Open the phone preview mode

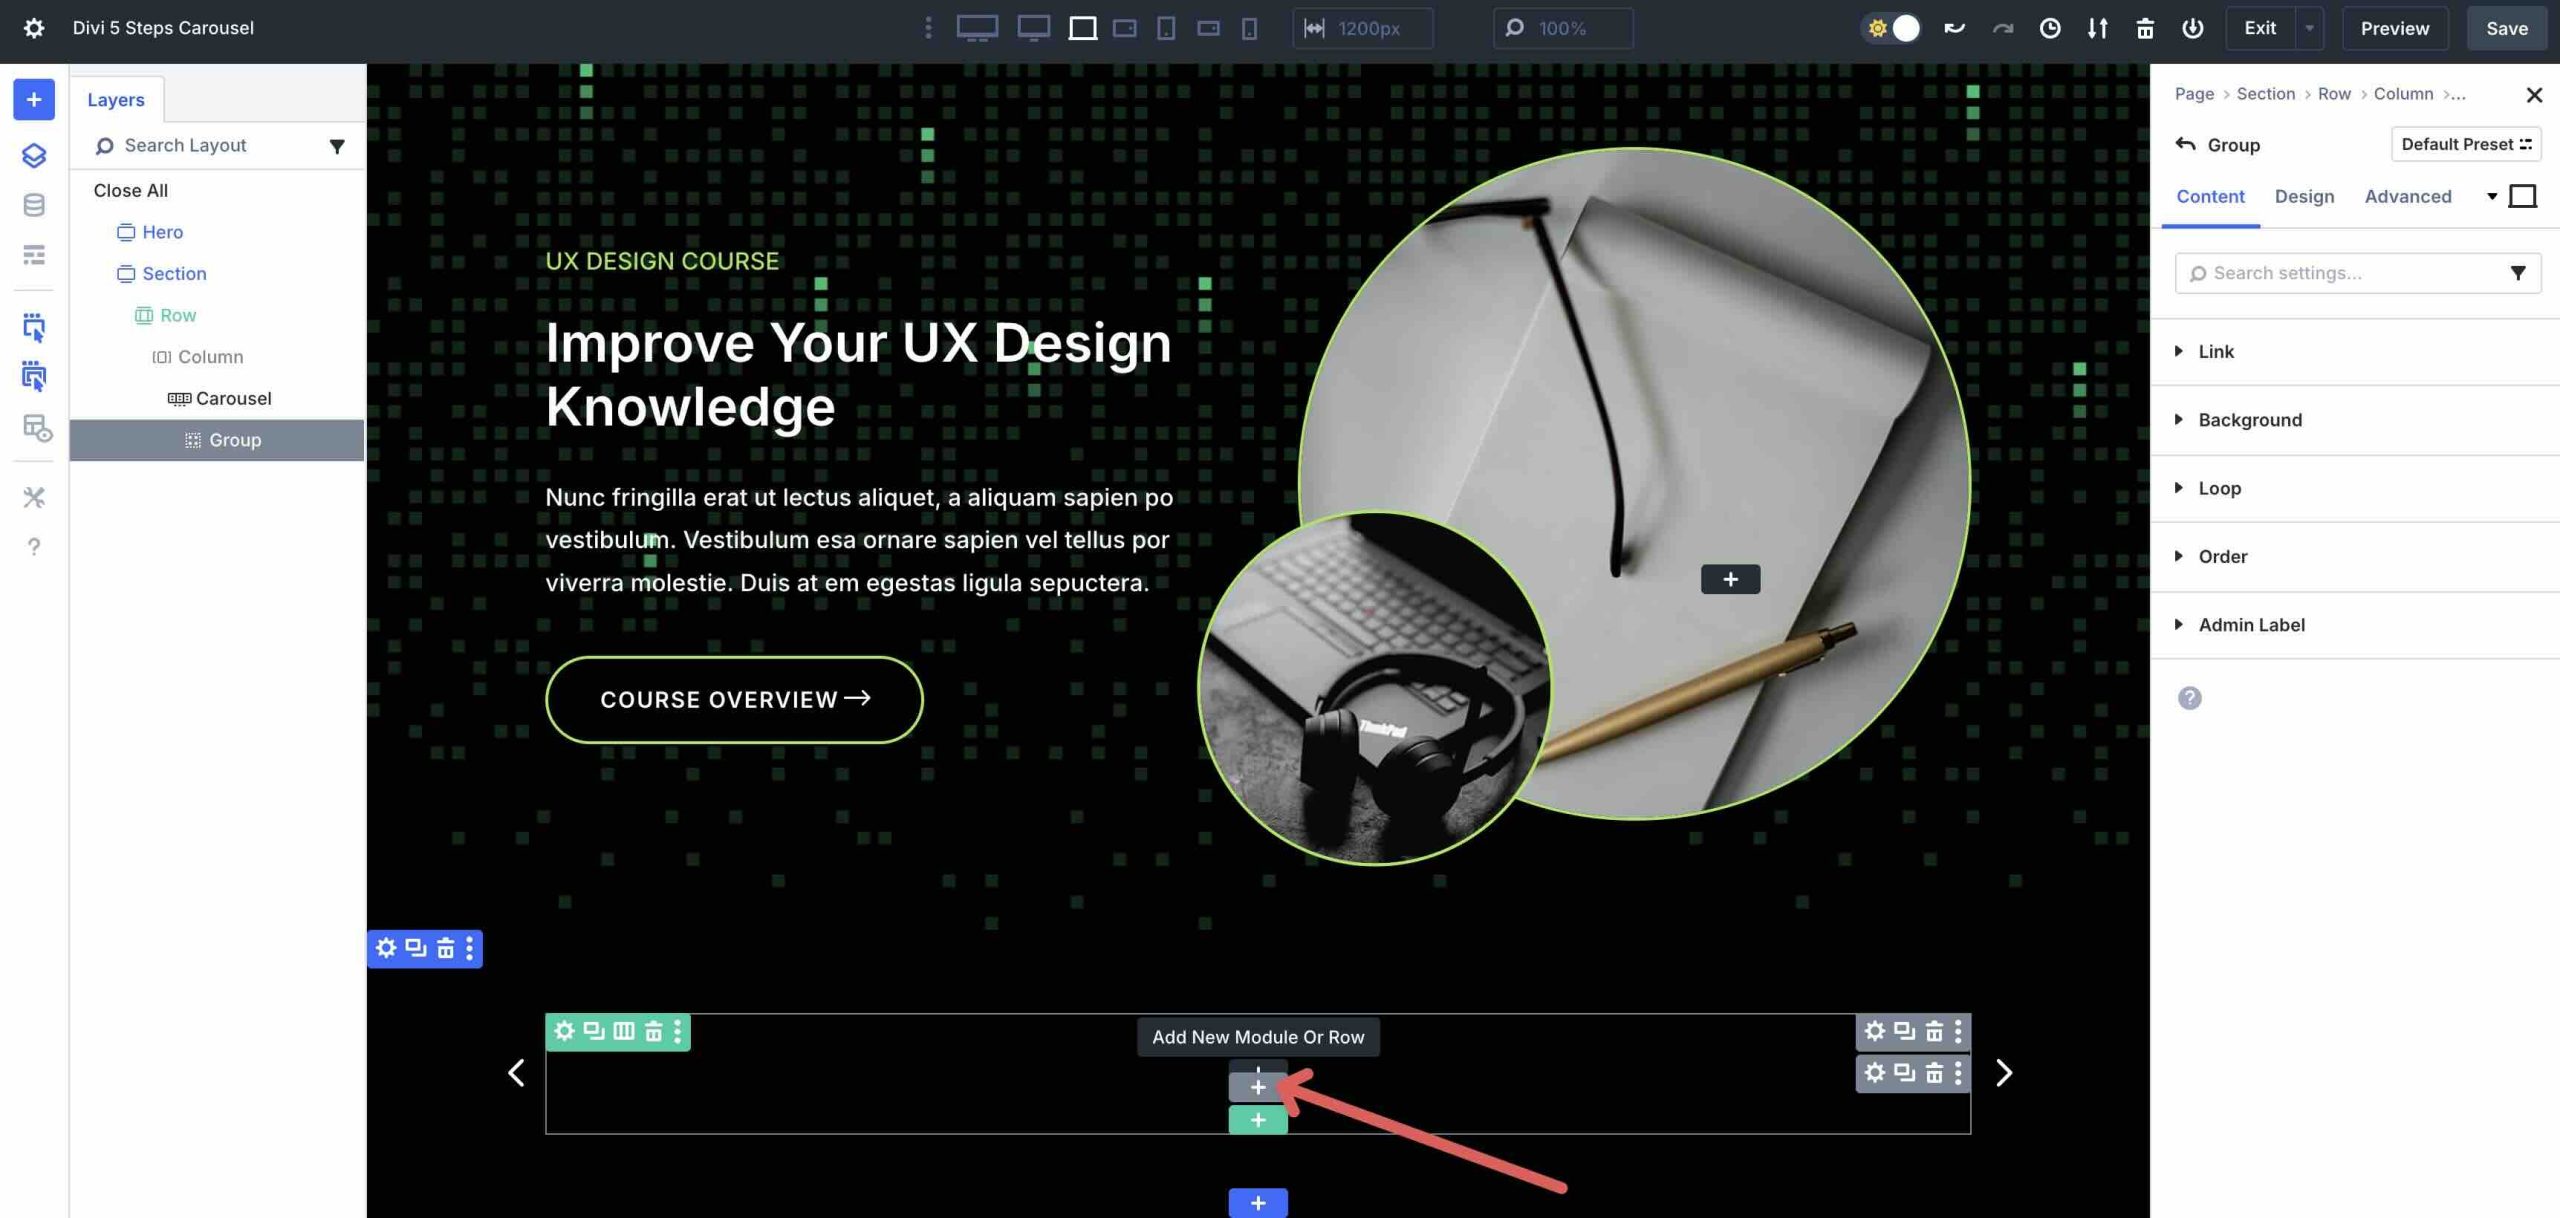click(x=1247, y=28)
